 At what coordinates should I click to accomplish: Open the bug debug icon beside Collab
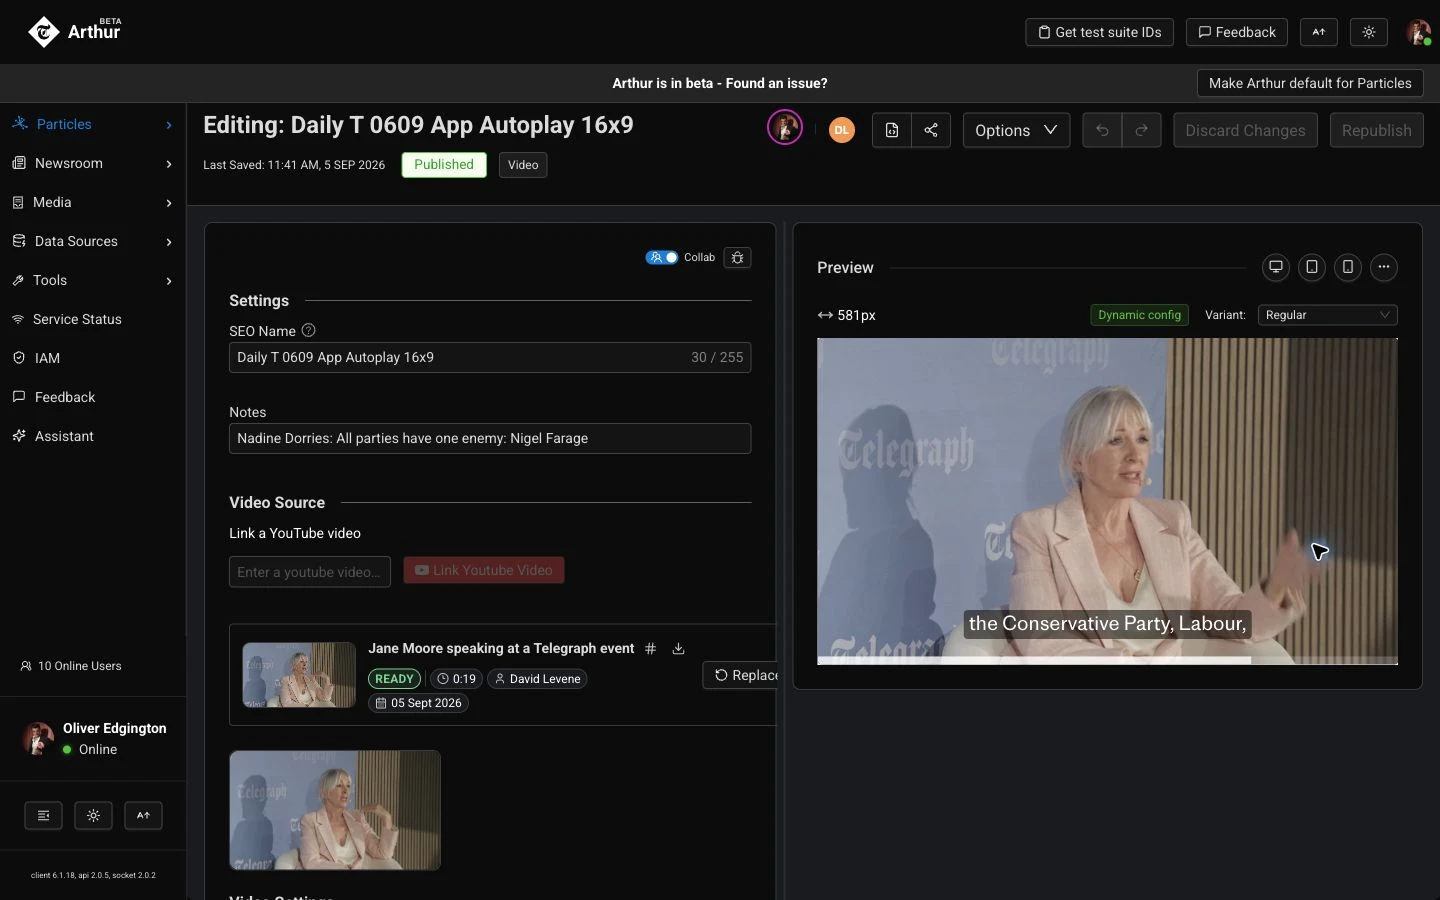pyautogui.click(x=737, y=257)
